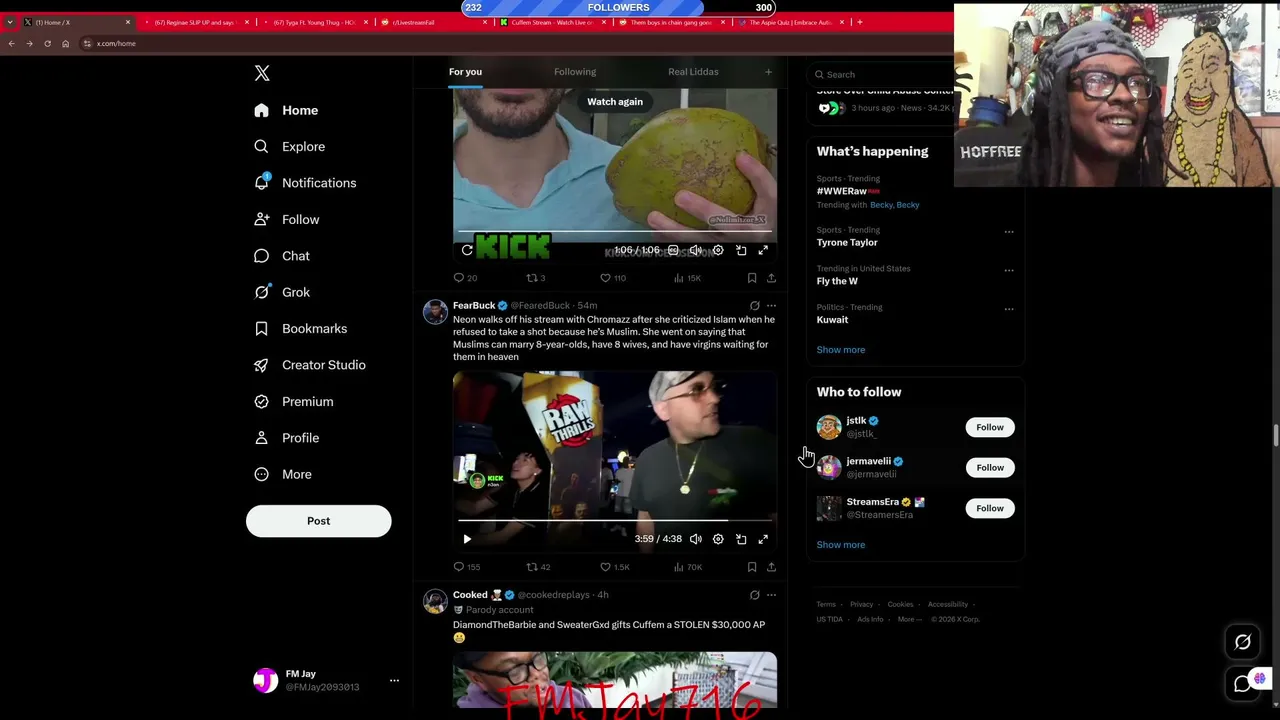Go to Profile from the sidebar
The width and height of the screenshot is (1280, 720).
coord(286,438)
